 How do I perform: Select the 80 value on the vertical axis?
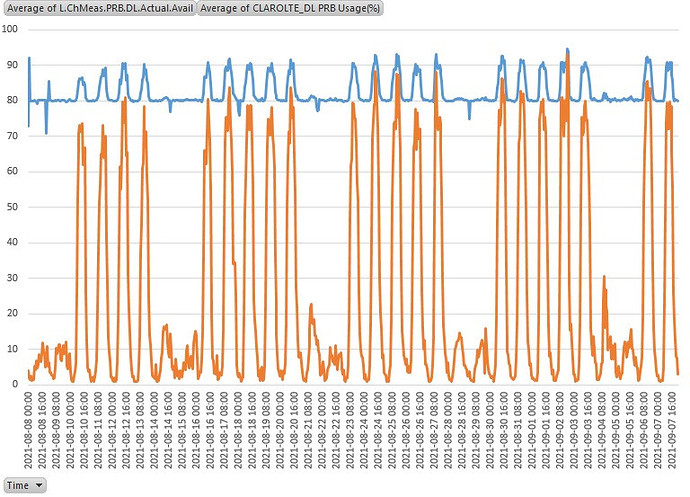click(x=12, y=100)
